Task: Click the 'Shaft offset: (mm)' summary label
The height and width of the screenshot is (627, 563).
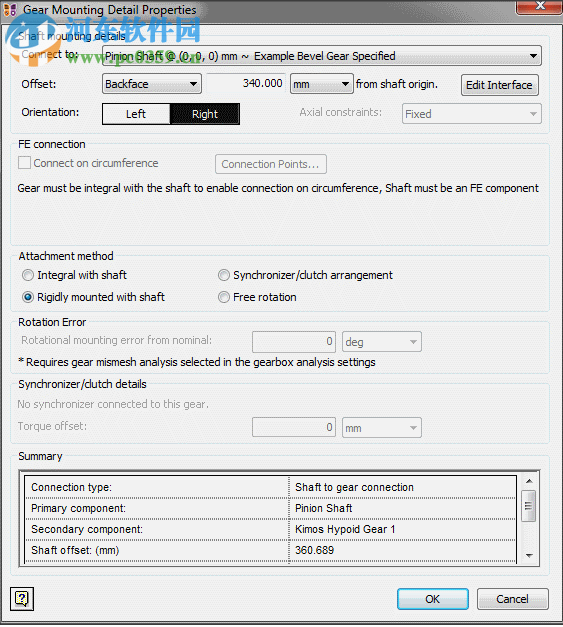Action: [x=75, y=550]
